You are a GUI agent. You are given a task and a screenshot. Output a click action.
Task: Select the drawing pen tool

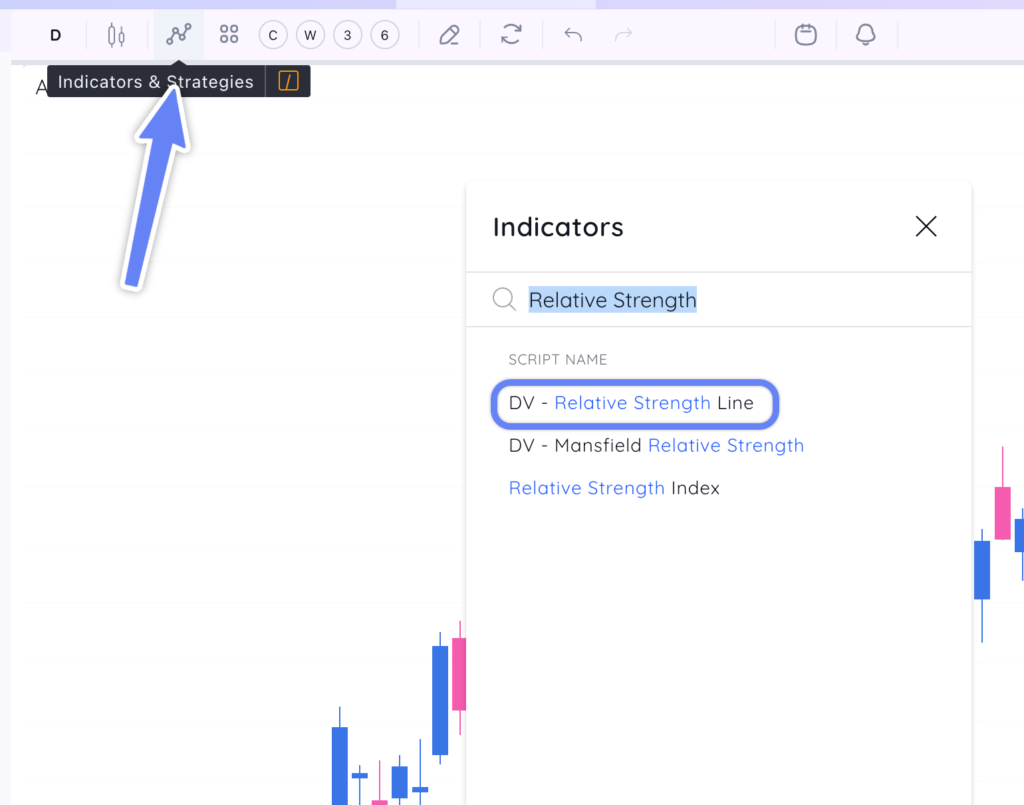[448, 34]
